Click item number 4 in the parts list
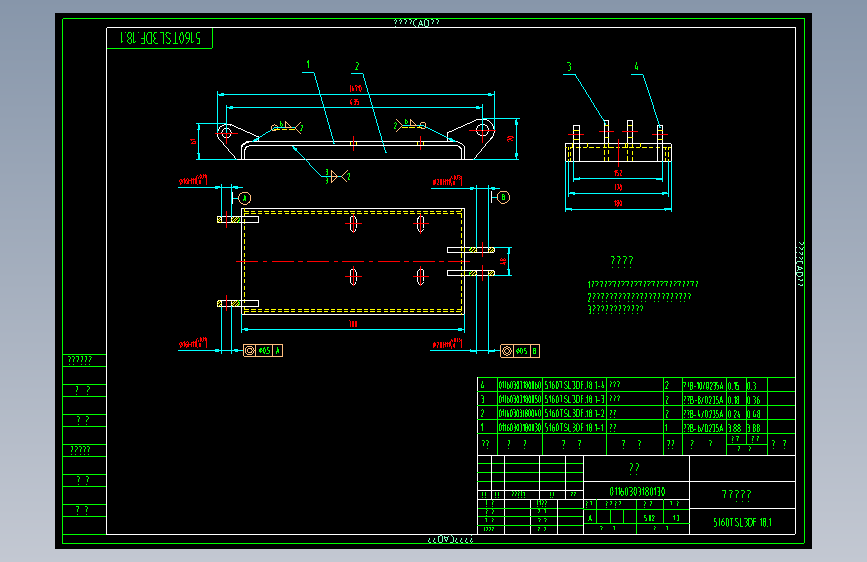The image size is (867, 562). pyautogui.click(x=483, y=385)
